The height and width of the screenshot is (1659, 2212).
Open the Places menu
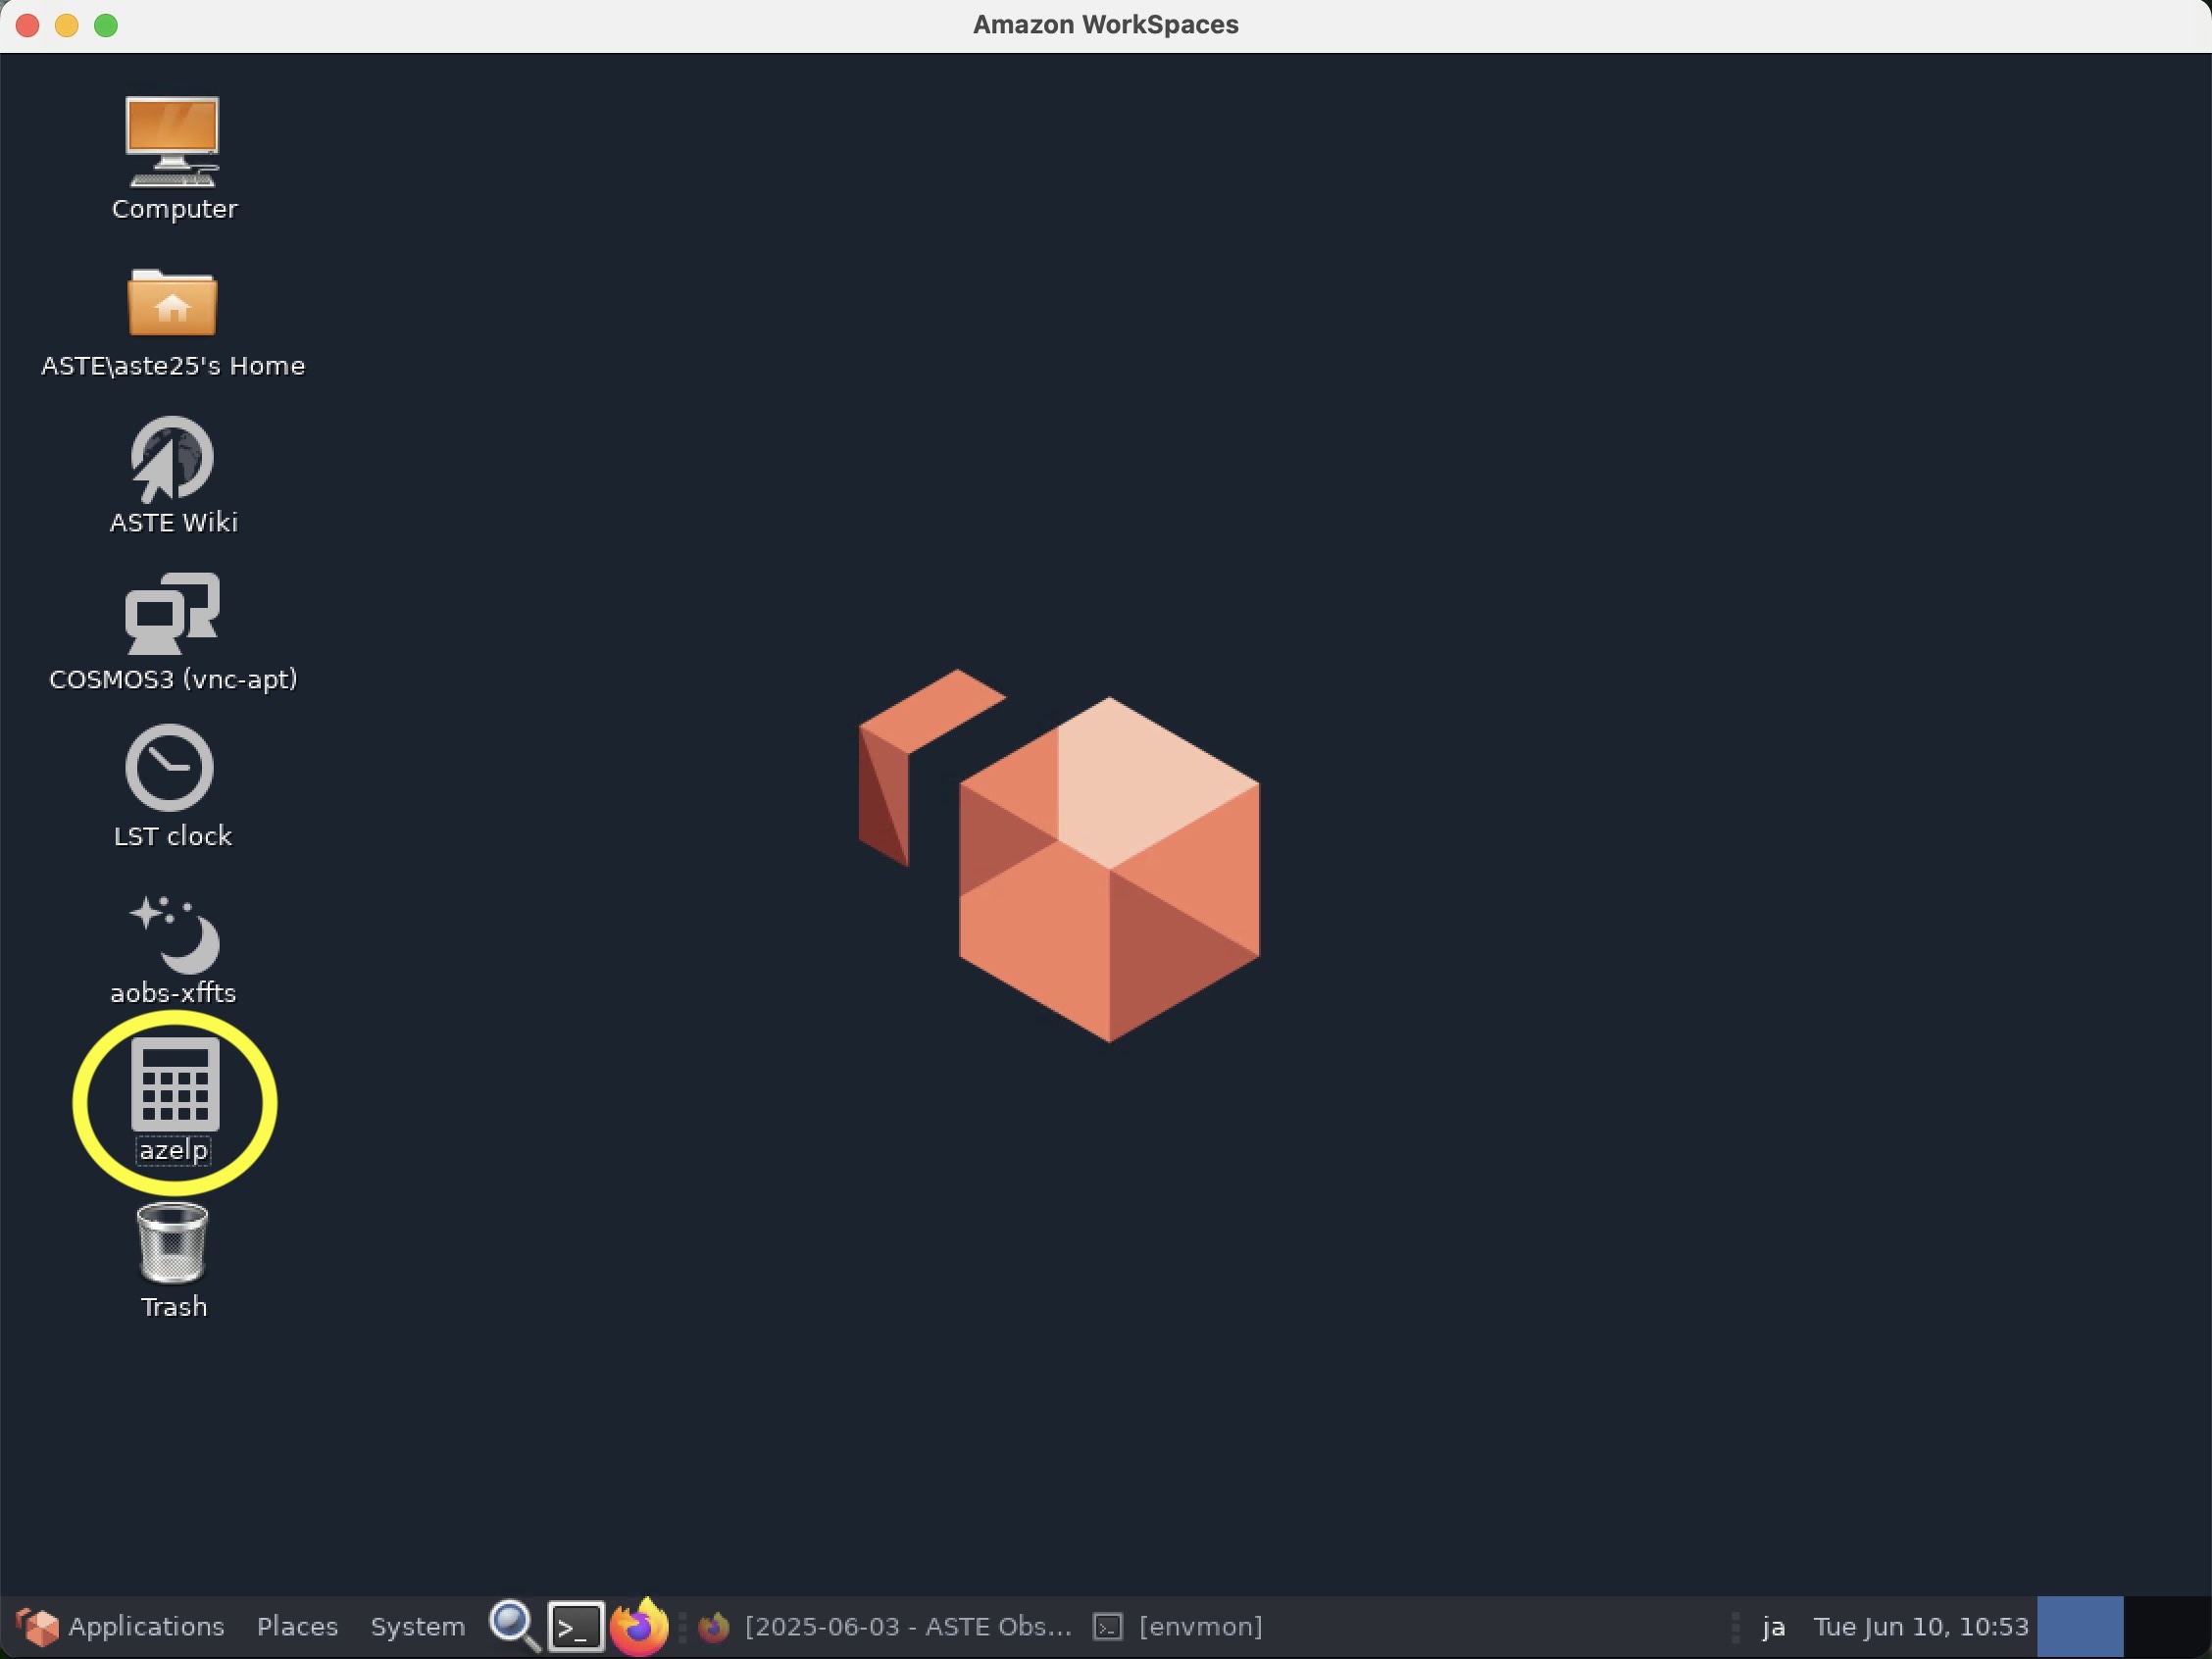pos(297,1627)
